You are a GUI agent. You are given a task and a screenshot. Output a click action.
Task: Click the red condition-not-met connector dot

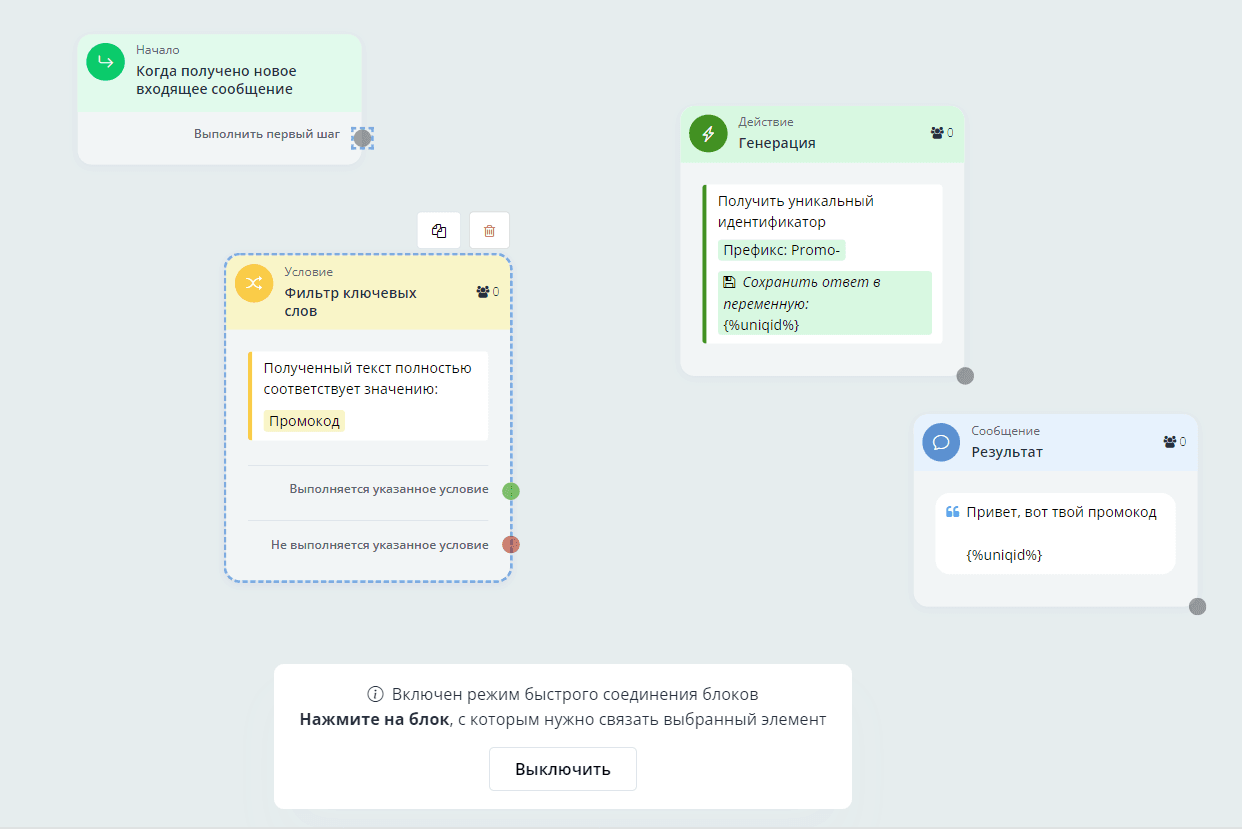pyautogui.click(x=511, y=545)
